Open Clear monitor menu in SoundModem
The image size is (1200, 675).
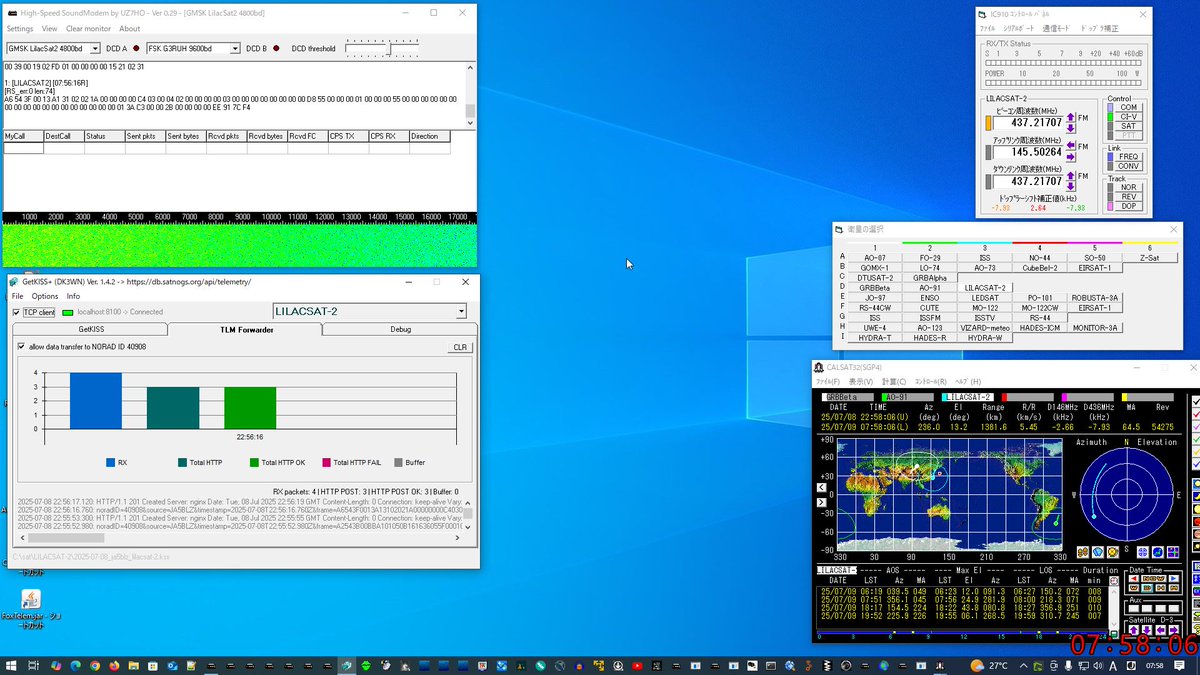coord(89,29)
